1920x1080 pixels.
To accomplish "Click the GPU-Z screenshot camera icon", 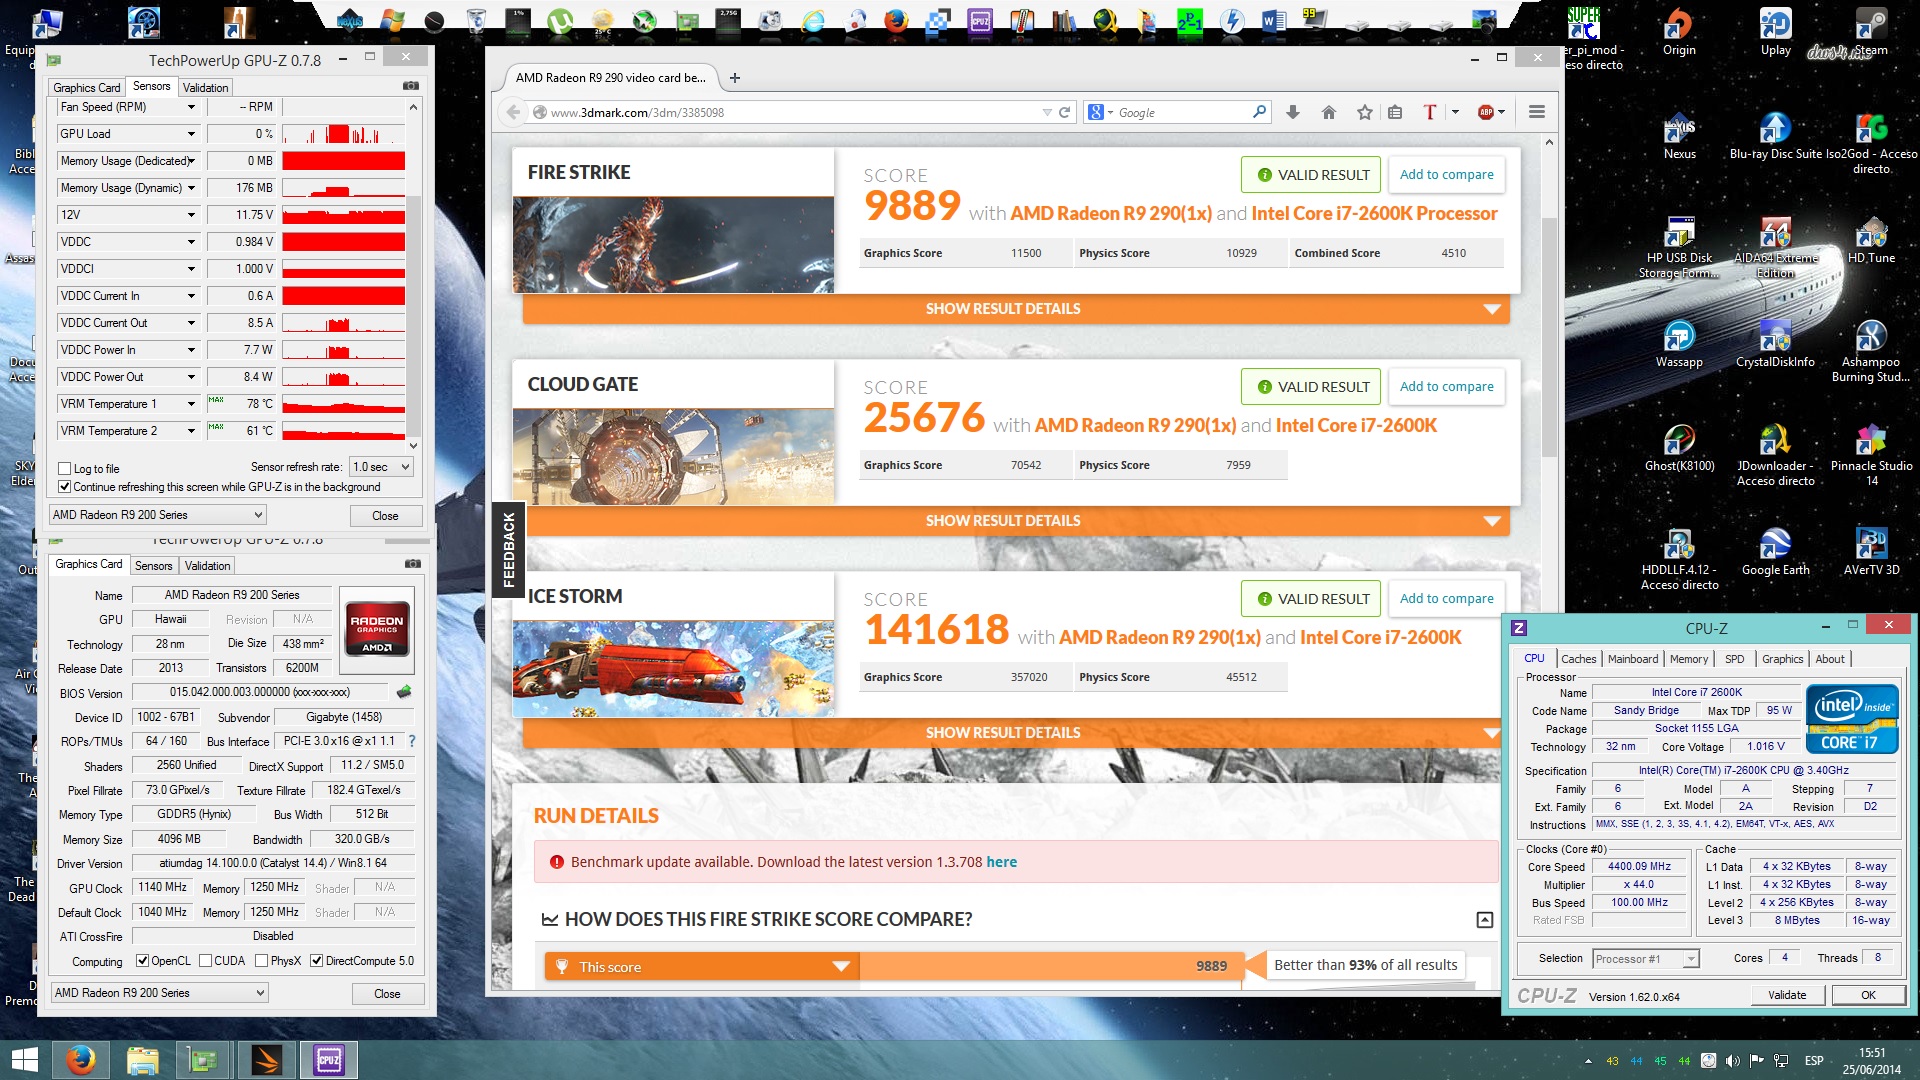I will pos(410,86).
